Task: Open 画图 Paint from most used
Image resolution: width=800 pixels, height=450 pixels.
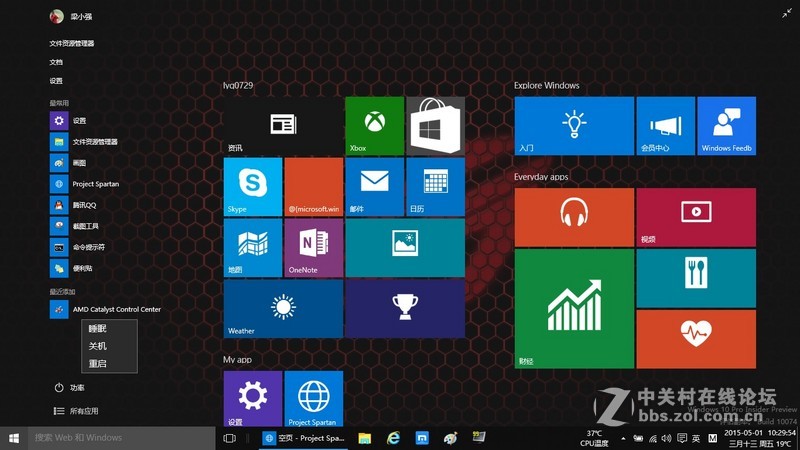Action: (79, 163)
